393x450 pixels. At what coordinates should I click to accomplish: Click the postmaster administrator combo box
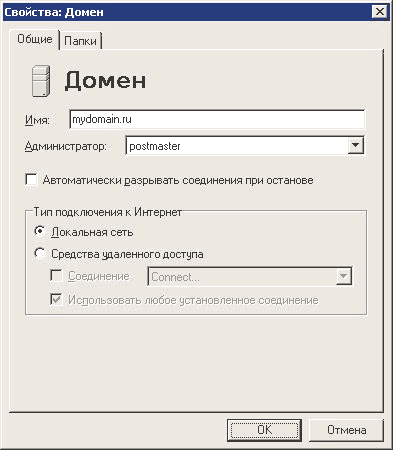[245, 146]
